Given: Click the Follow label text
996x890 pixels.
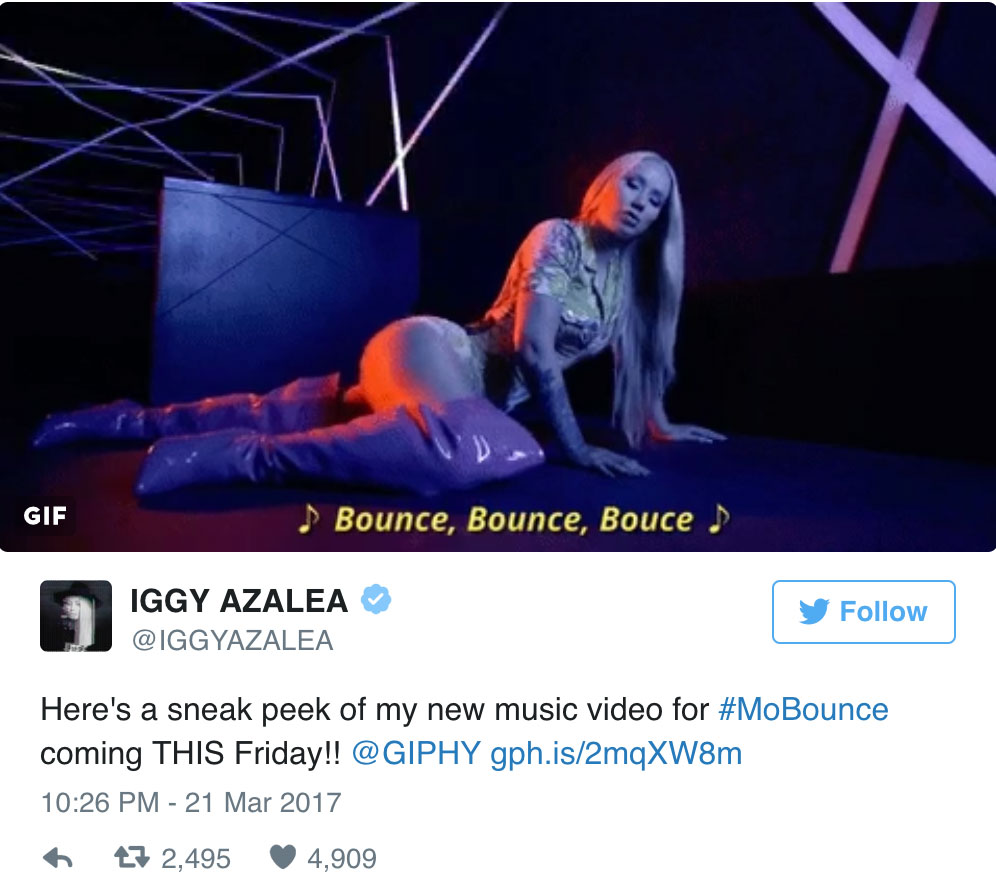Looking at the screenshot, I should coord(884,612).
